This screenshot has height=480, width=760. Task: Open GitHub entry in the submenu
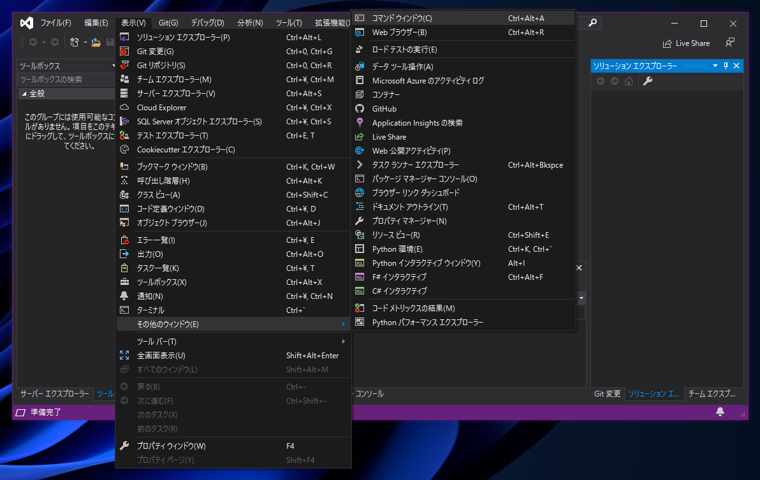pos(463,109)
